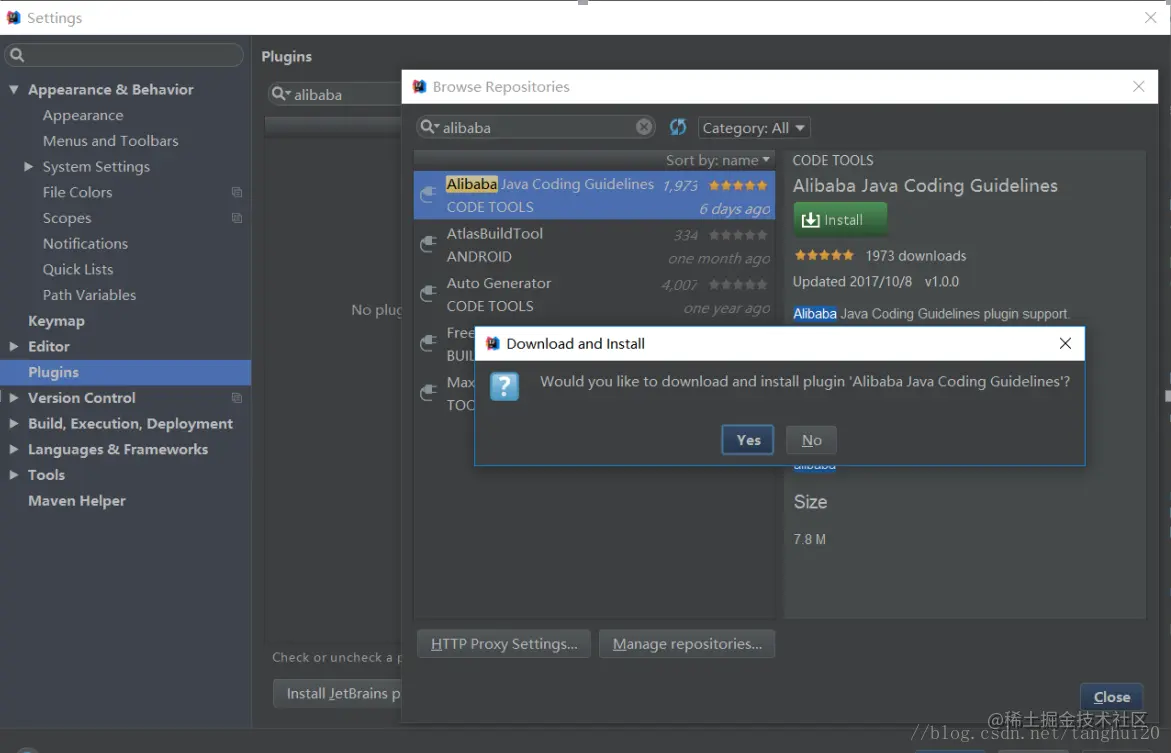Confirm plugin install with Yes button
Viewport: 1171px width, 753px height.
tap(748, 440)
